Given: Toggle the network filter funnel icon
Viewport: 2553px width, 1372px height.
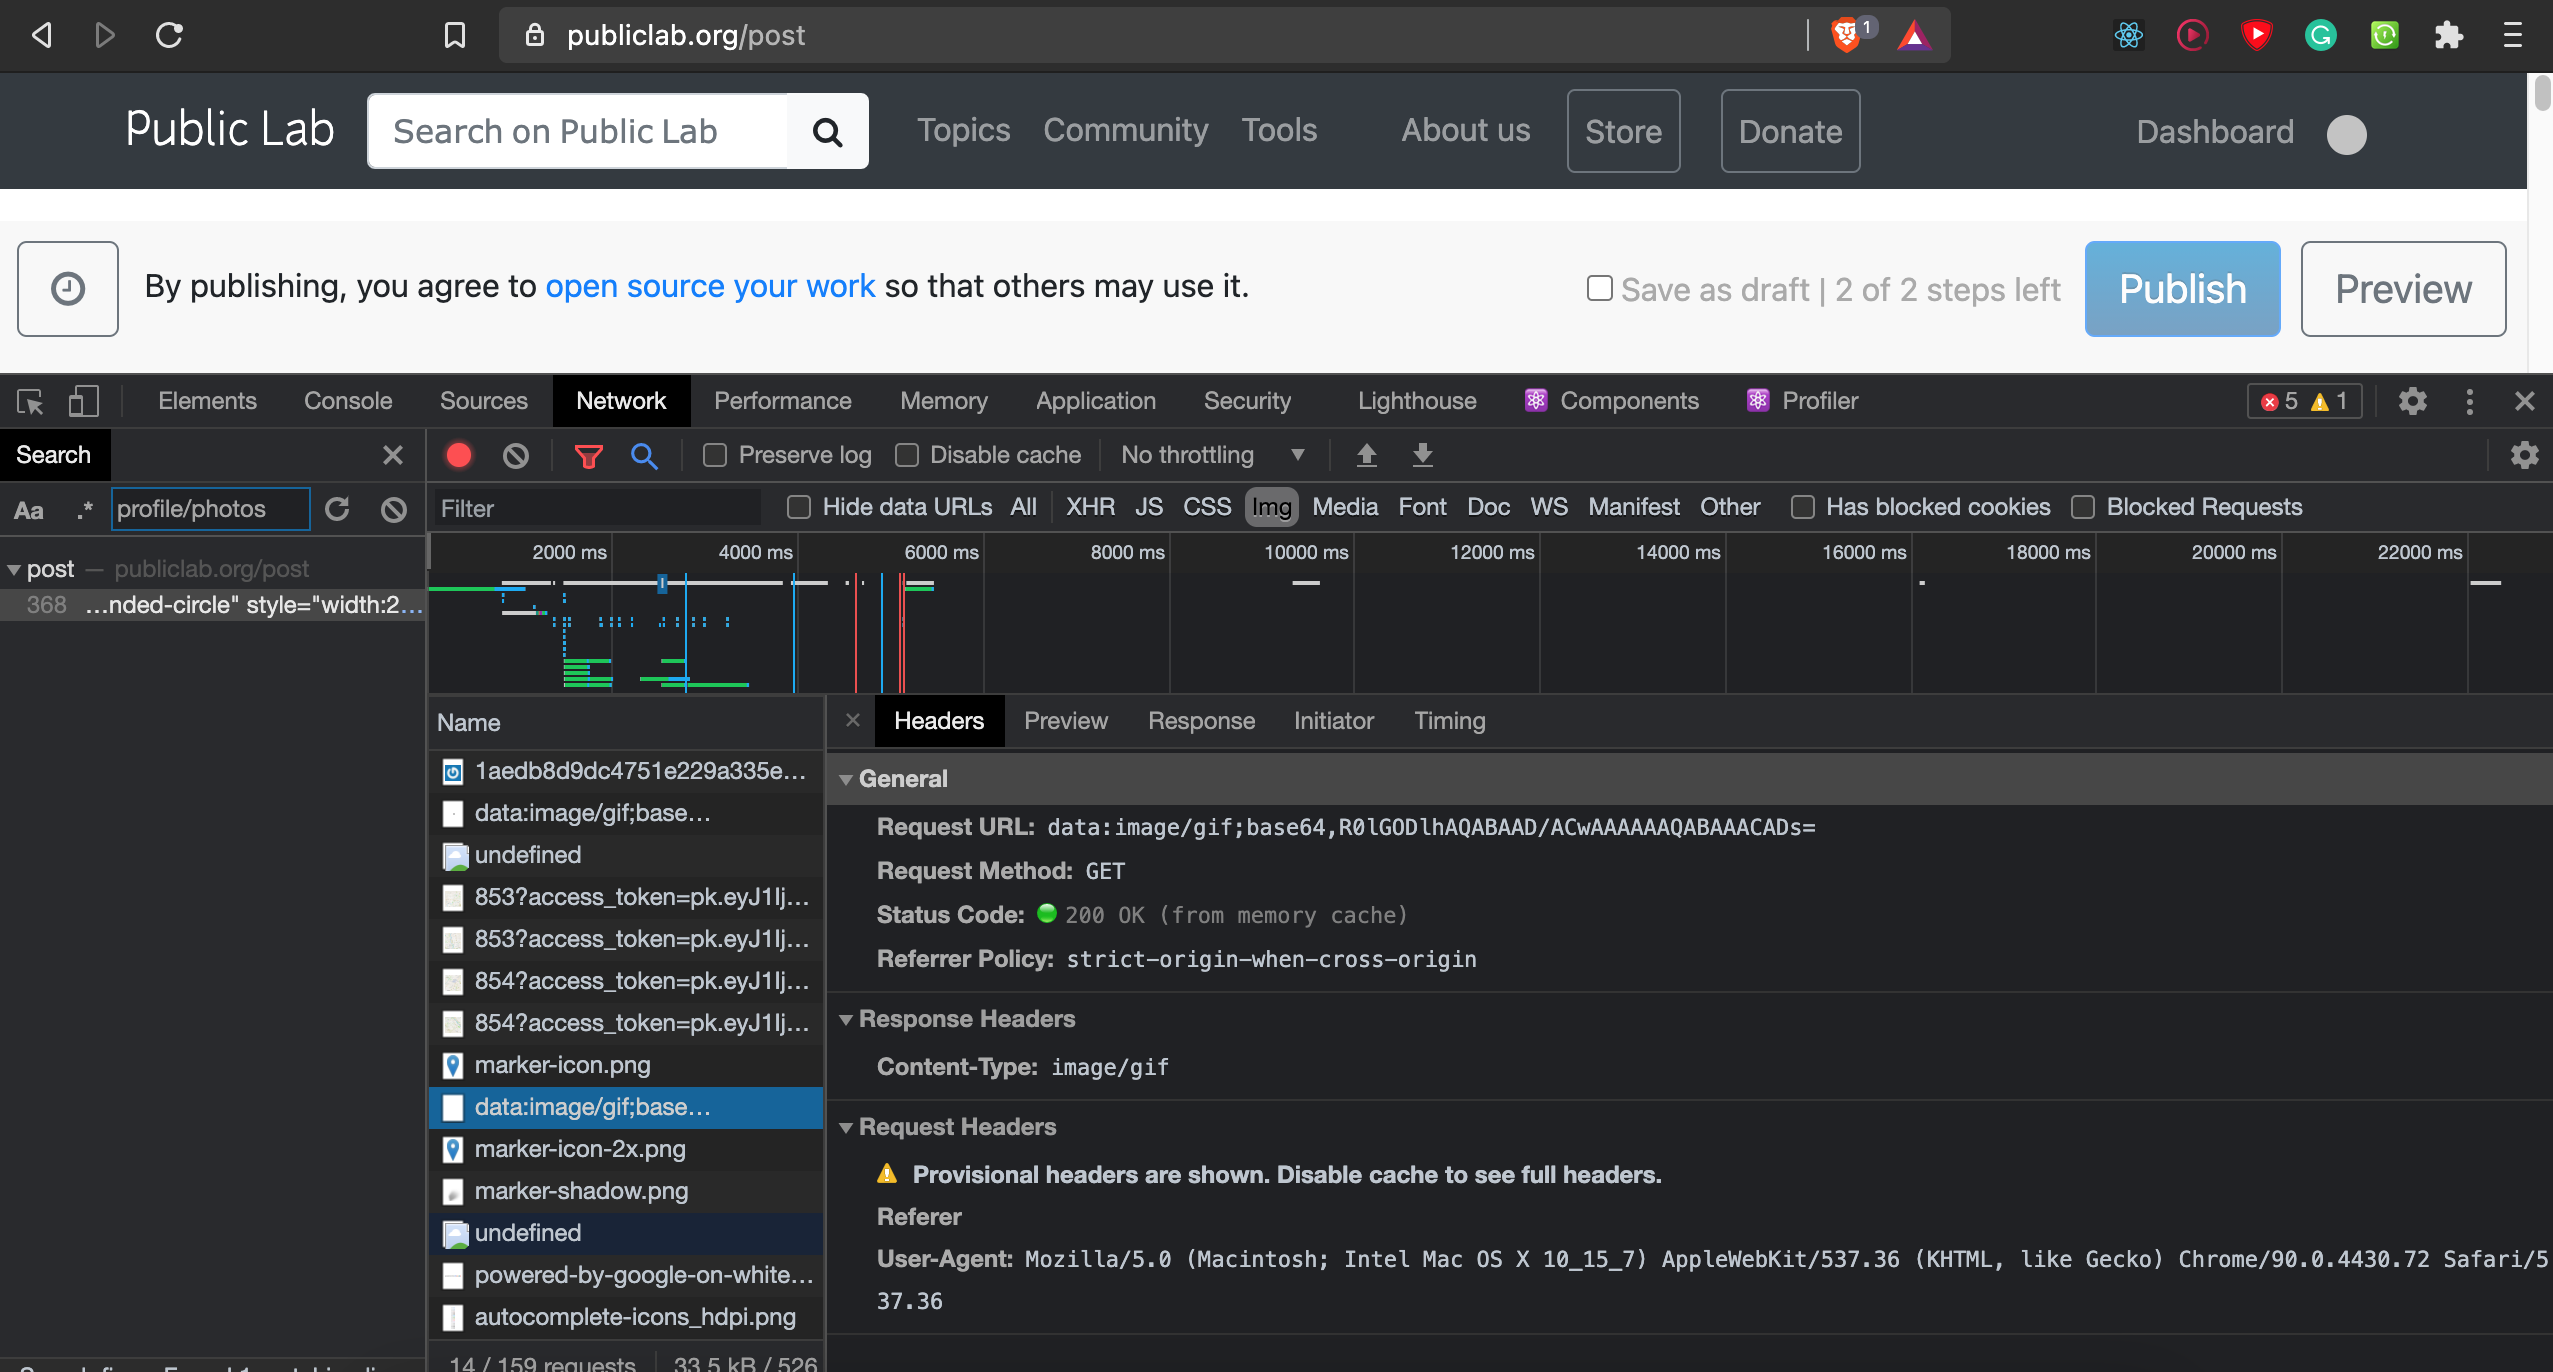Looking at the screenshot, I should [x=588, y=456].
